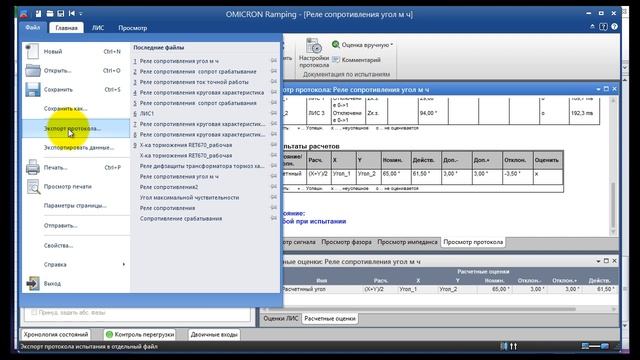Viewport: 640px width, 360px height.
Task: Select Свойства menu entry
Action: click(x=76, y=246)
